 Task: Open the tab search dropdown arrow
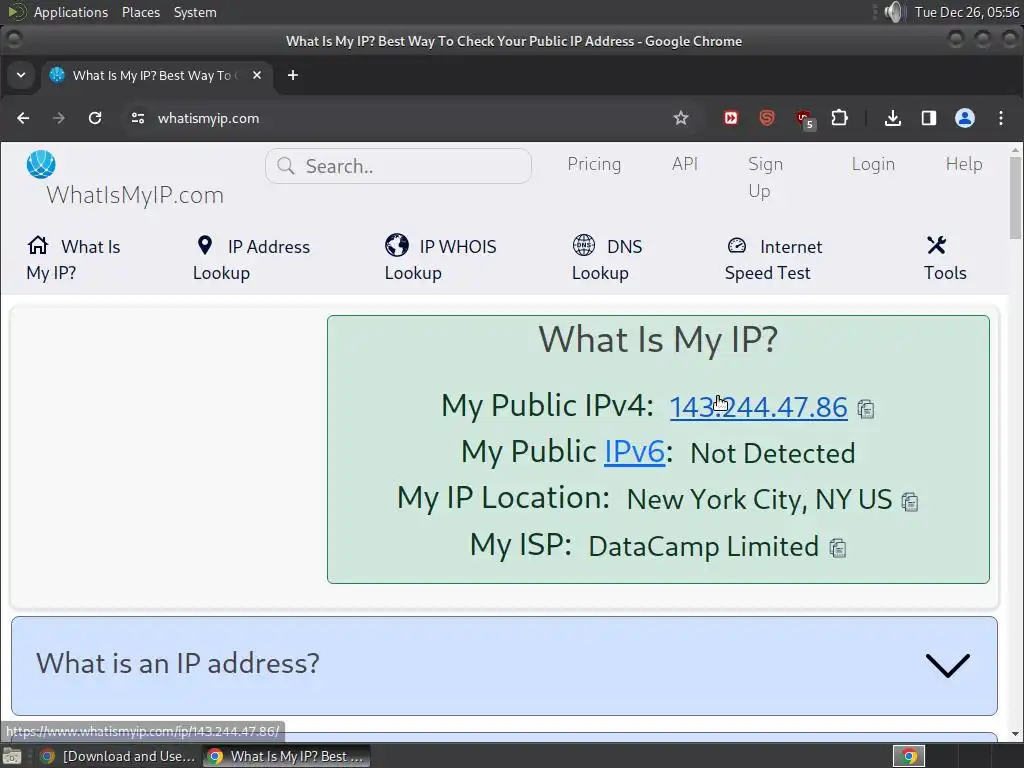[21, 75]
